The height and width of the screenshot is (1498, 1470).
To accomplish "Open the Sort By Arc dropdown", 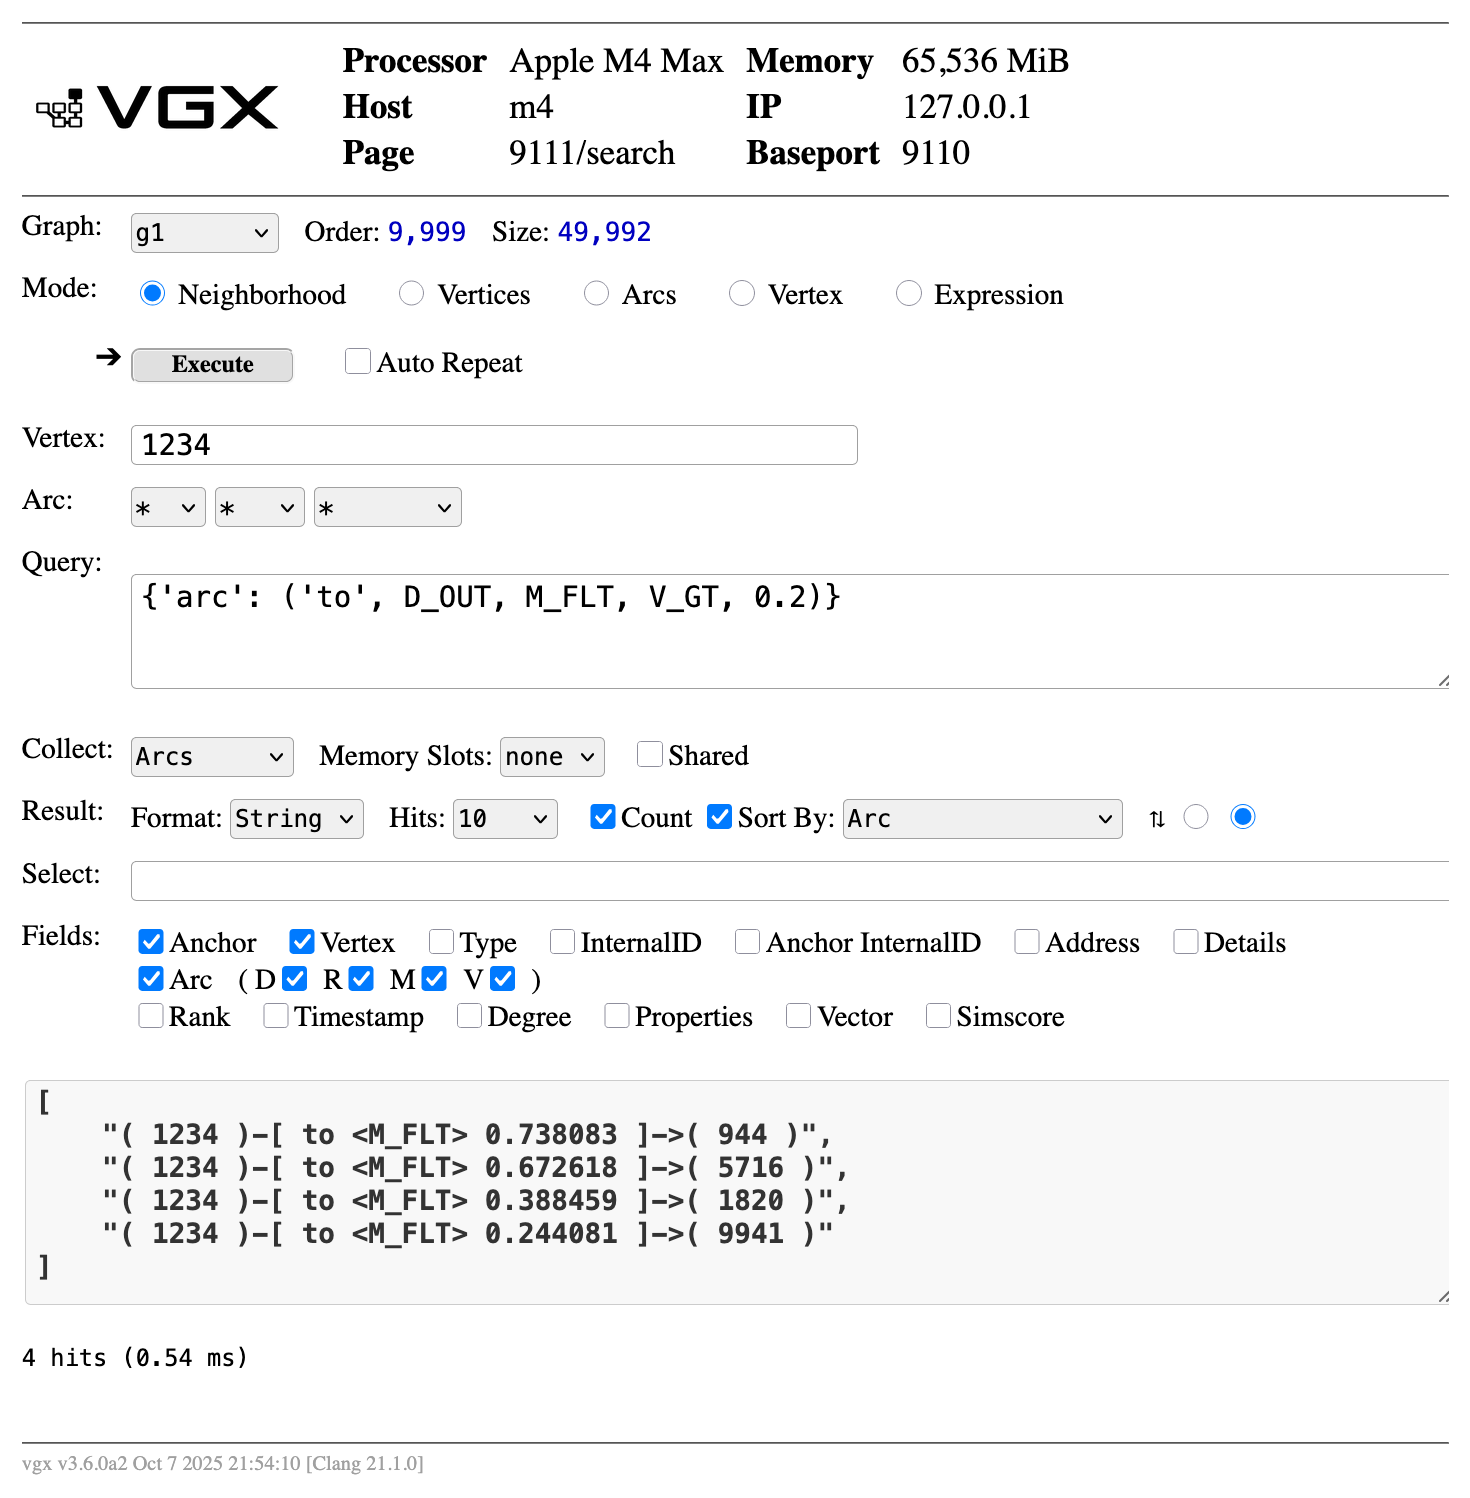I will (x=981, y=819).
